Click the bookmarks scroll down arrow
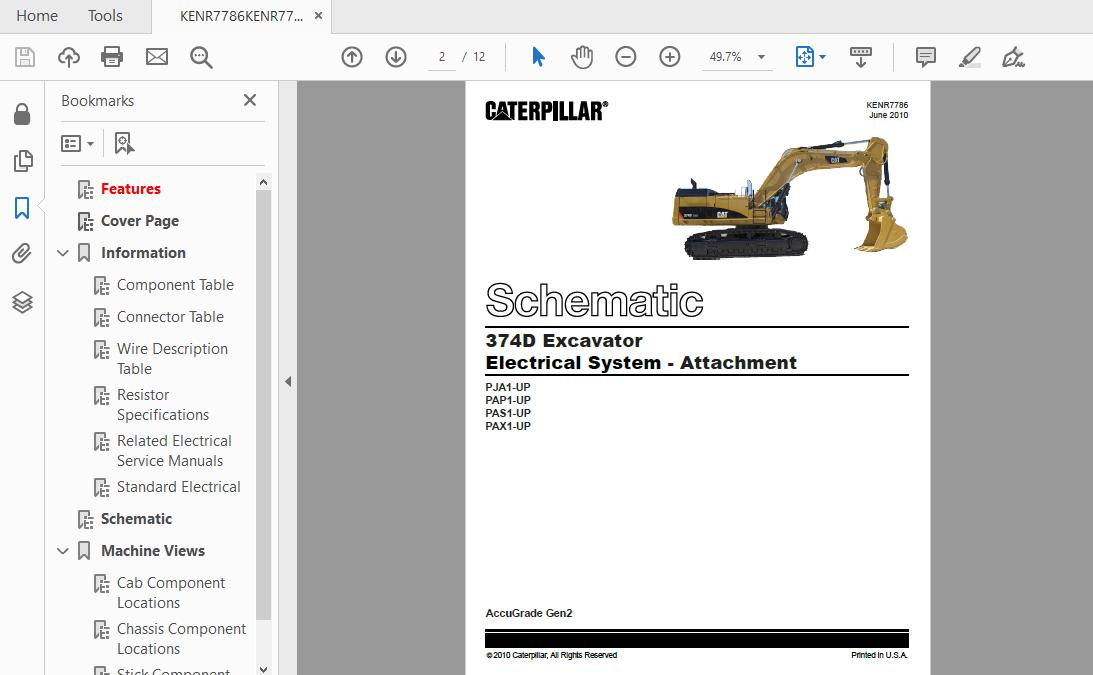This screenshot has width=1093, height=675. click(x=263, y=669)
